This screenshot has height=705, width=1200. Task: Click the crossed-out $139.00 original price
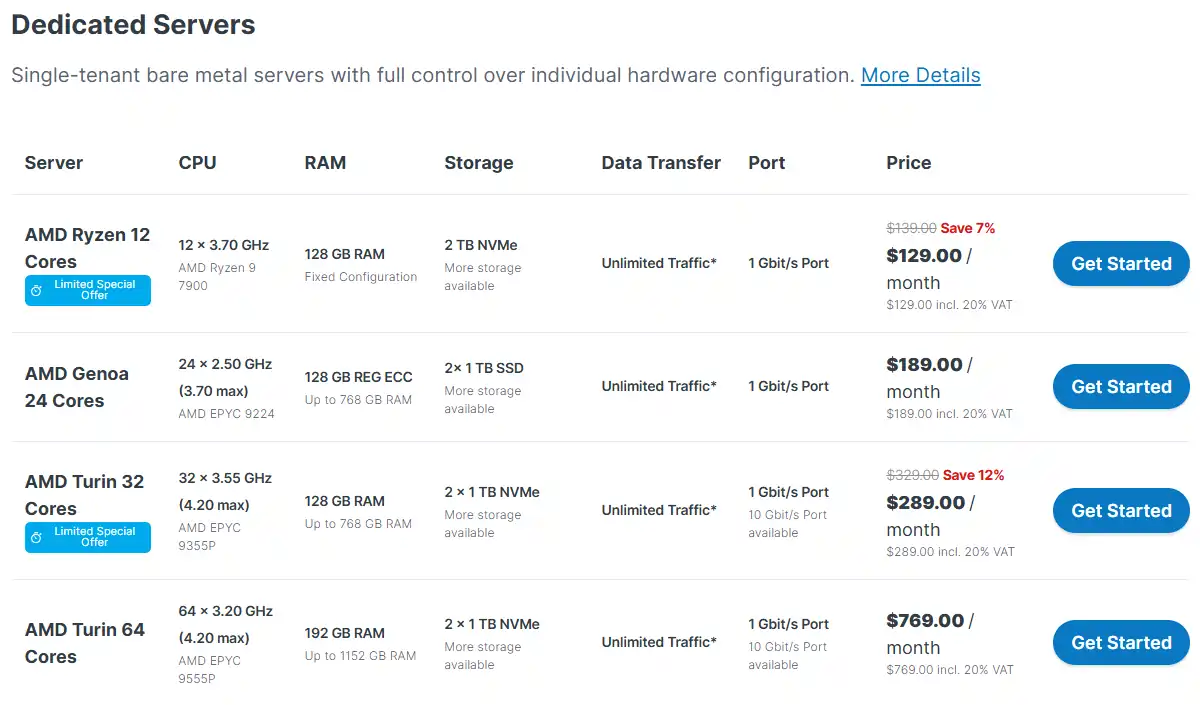[910, 228]
